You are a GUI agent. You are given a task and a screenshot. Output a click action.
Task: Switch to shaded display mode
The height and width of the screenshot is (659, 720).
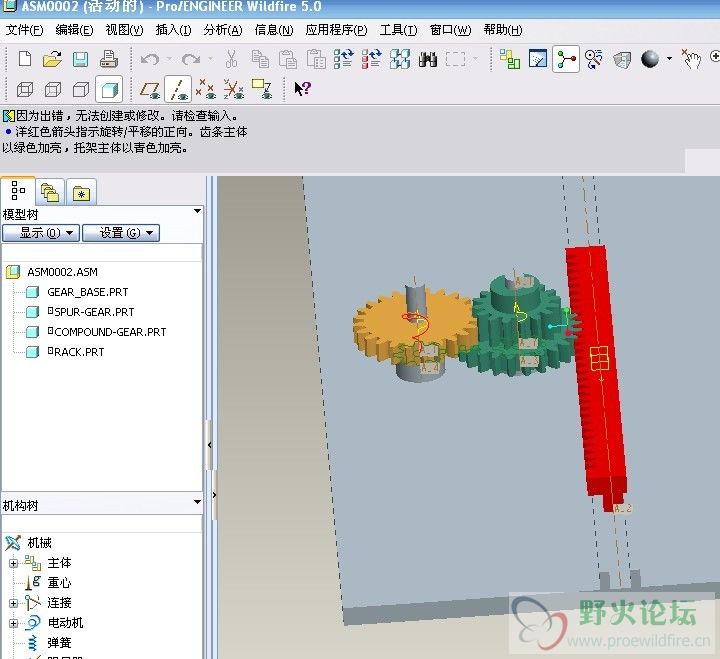[x=109, y=89]
